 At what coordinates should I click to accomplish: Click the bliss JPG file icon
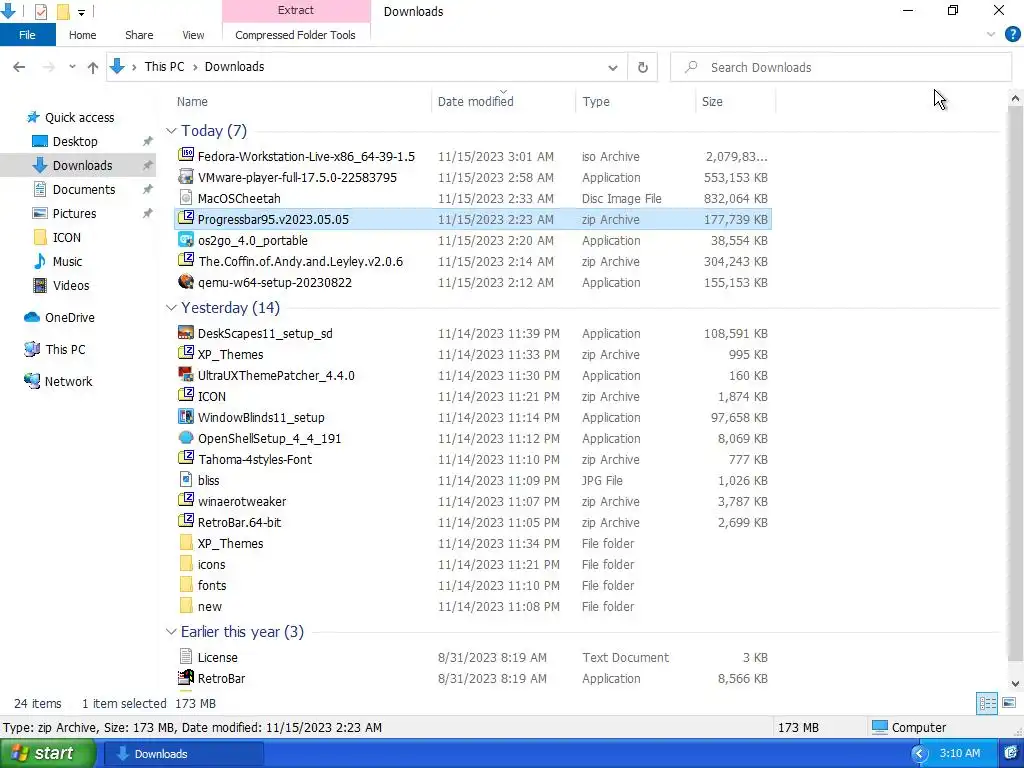pos(186,479)
